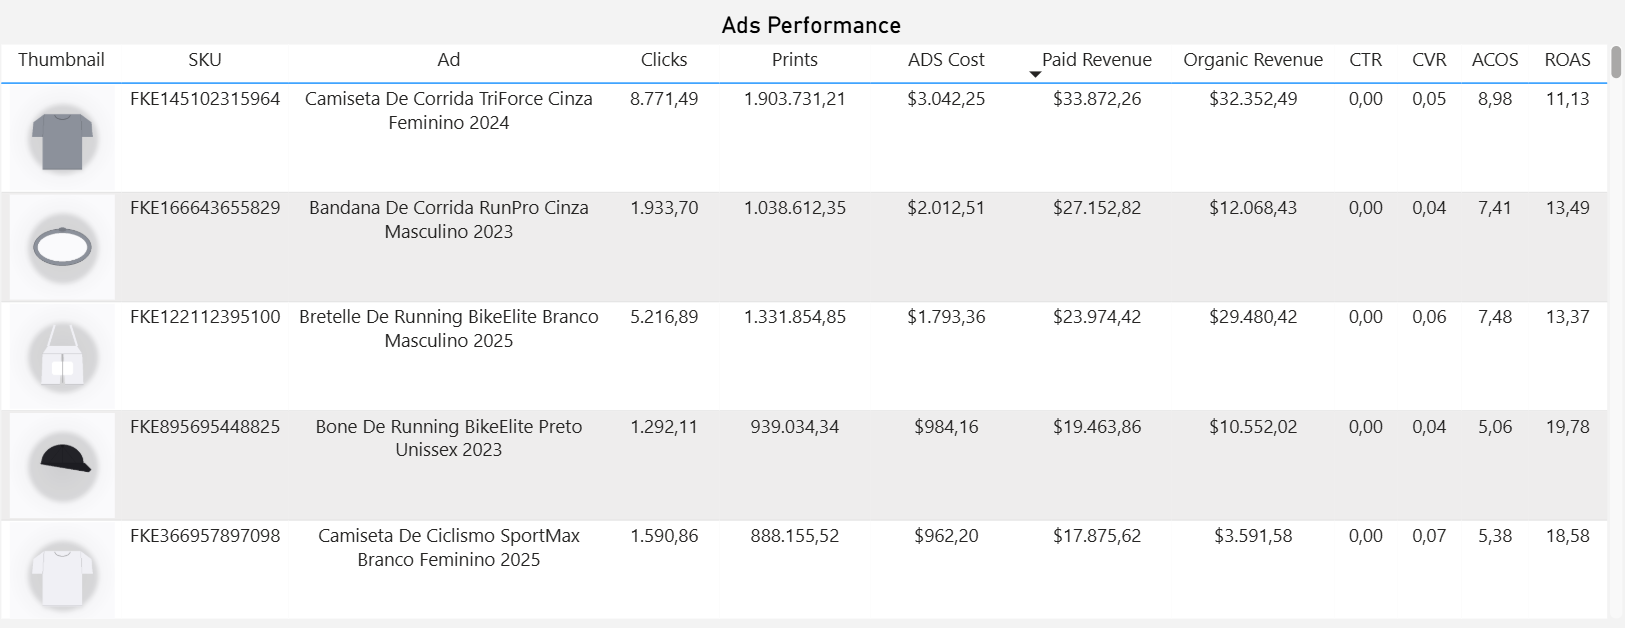Sort the table by Ad name
The height and width of the screenshot is (628, 1625).
click(x=448, y=60)
